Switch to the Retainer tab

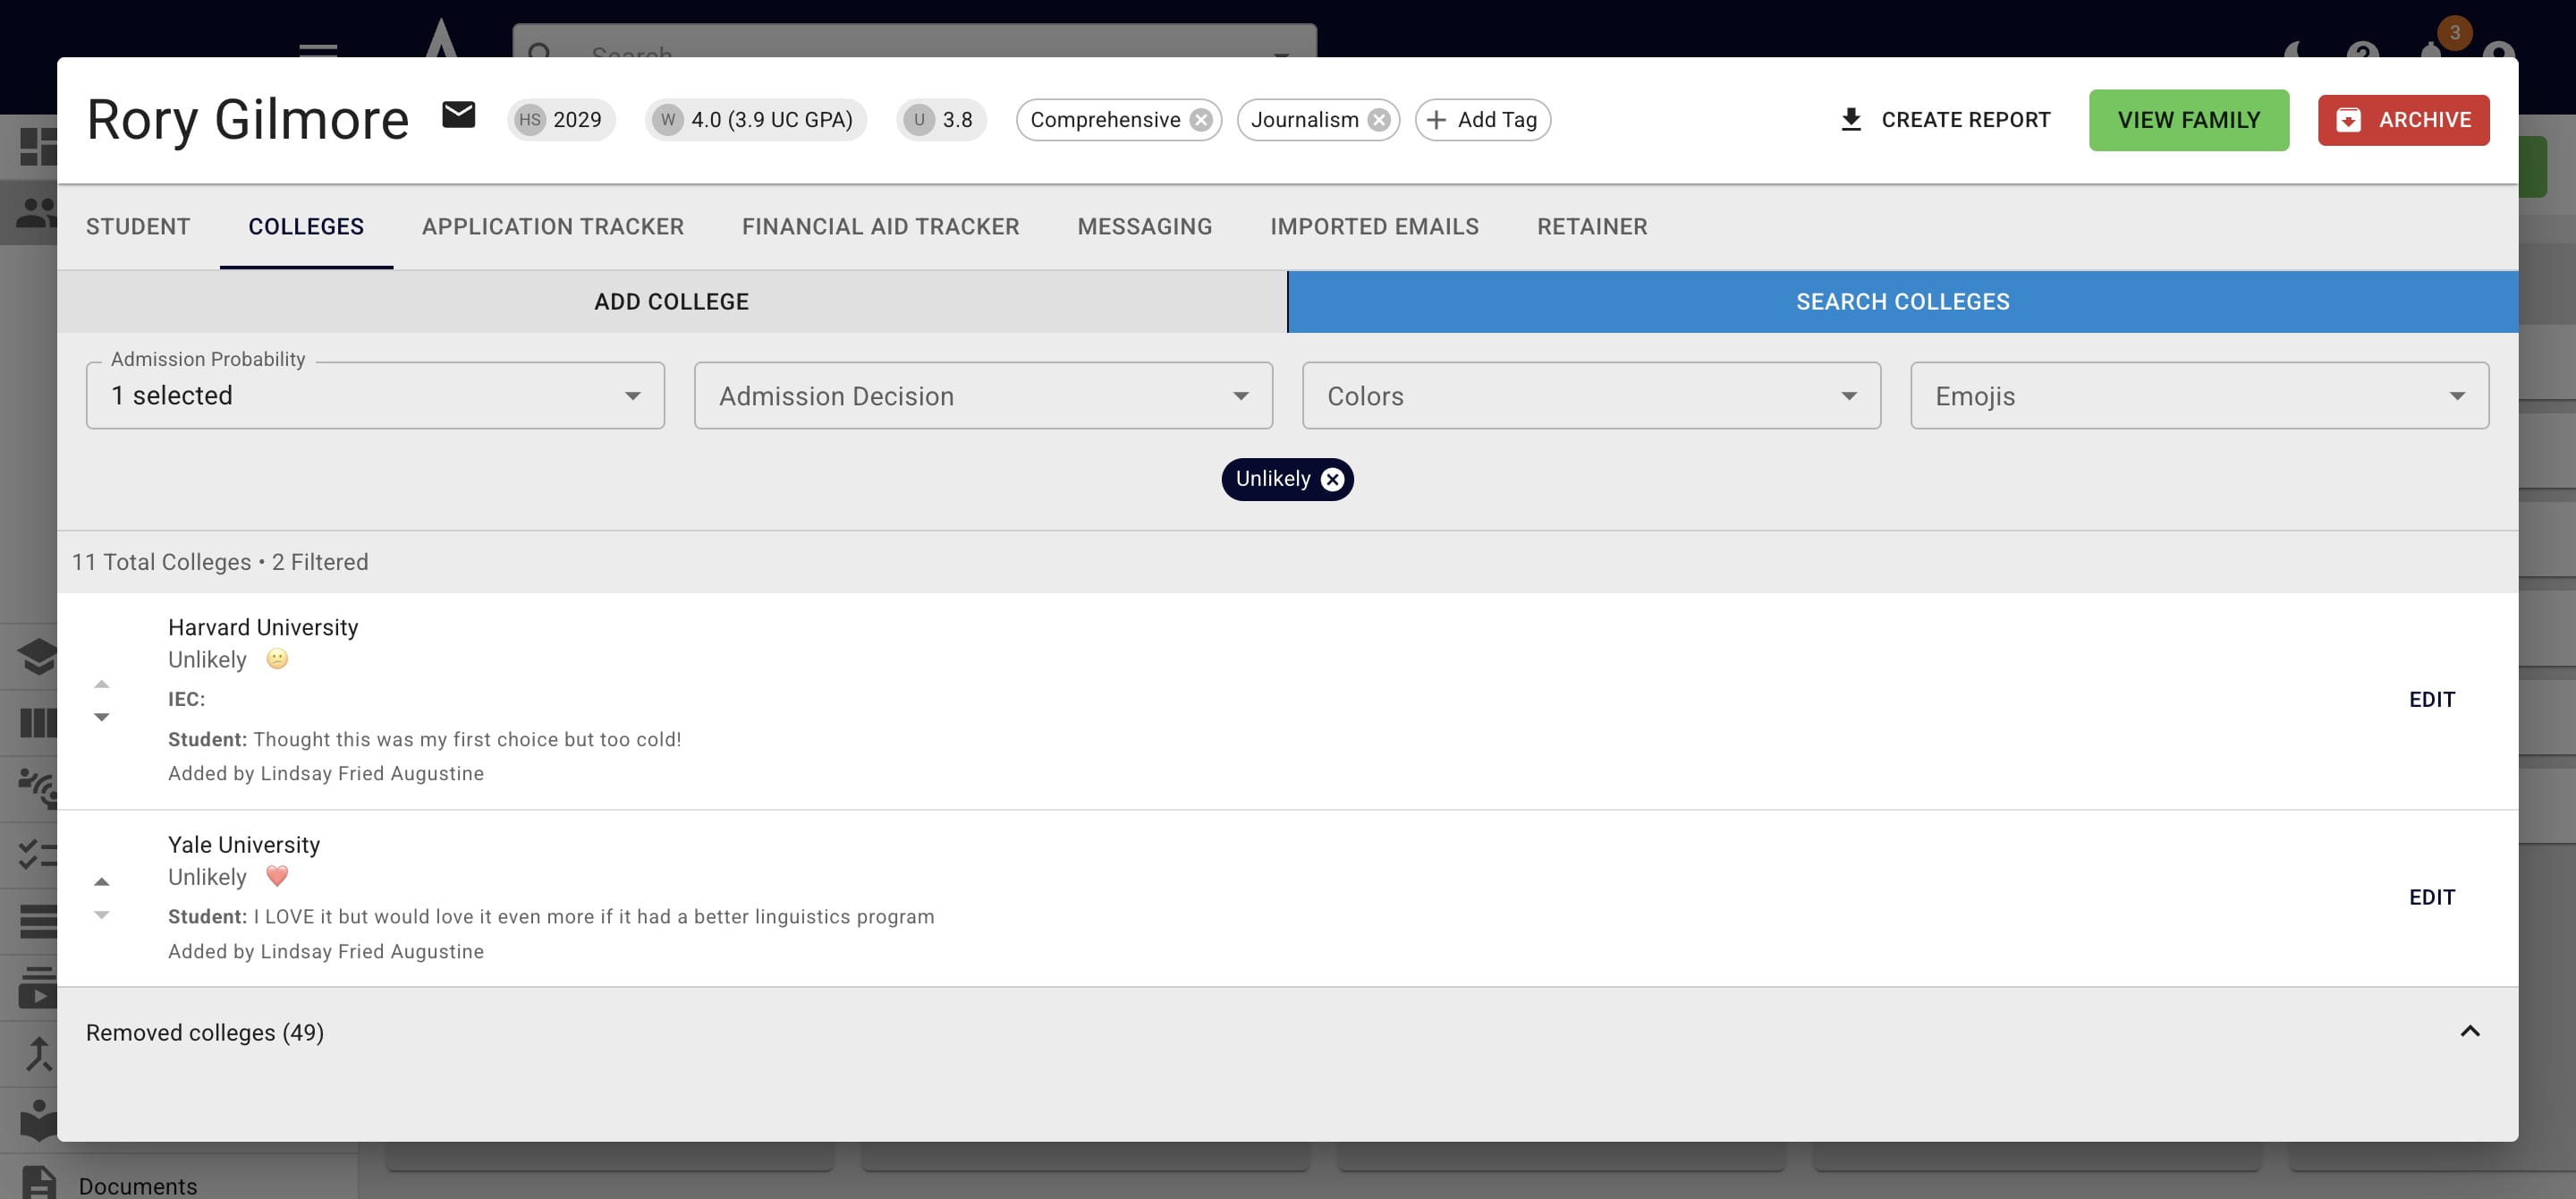click(1592, 227)
